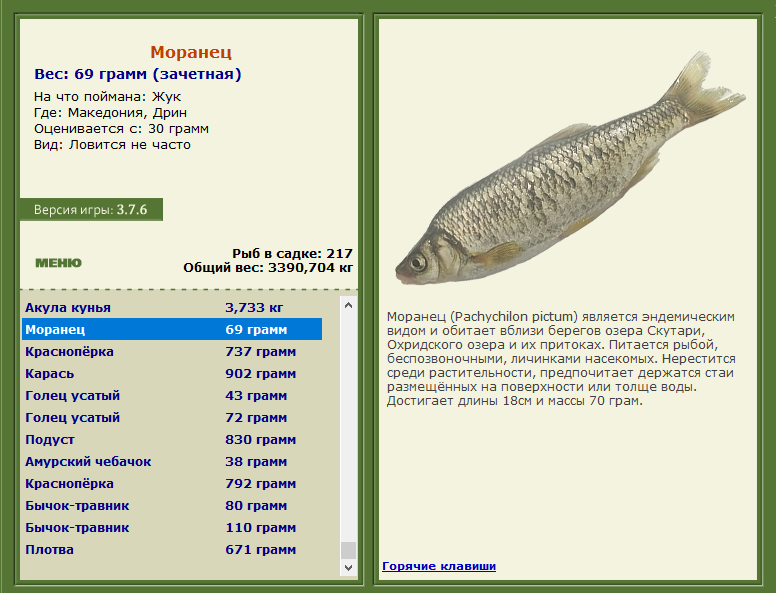This screenshot has height=593, width=776.
Task: Select Краснопёрка 737 грамм entry
Action: (x=172, y=351)
